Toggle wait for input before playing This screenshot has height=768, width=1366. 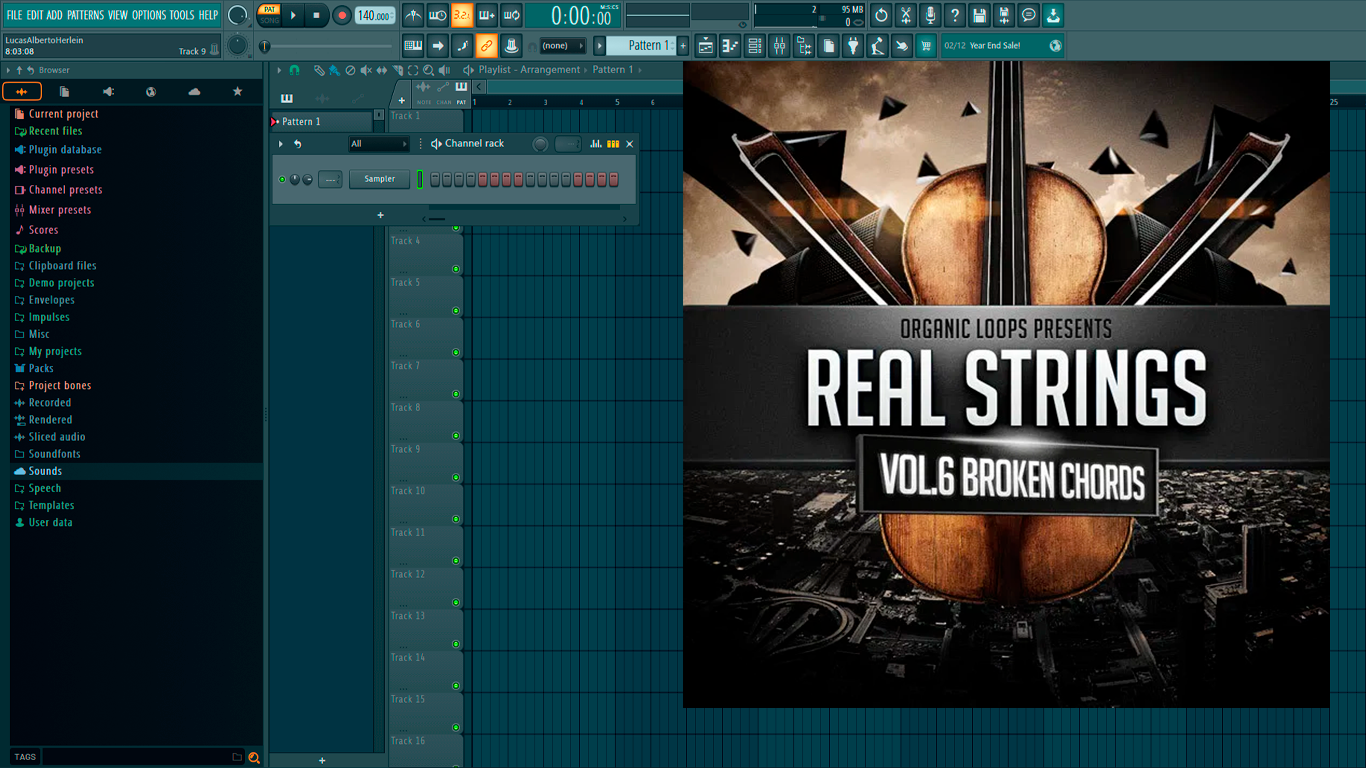tap(437, 15)
